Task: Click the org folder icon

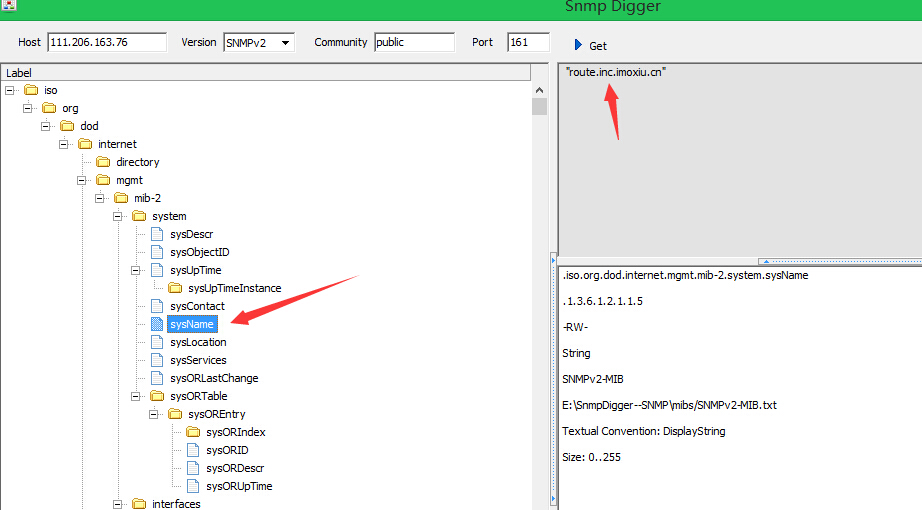Action: pyautogui.click(x=49, y=108)
